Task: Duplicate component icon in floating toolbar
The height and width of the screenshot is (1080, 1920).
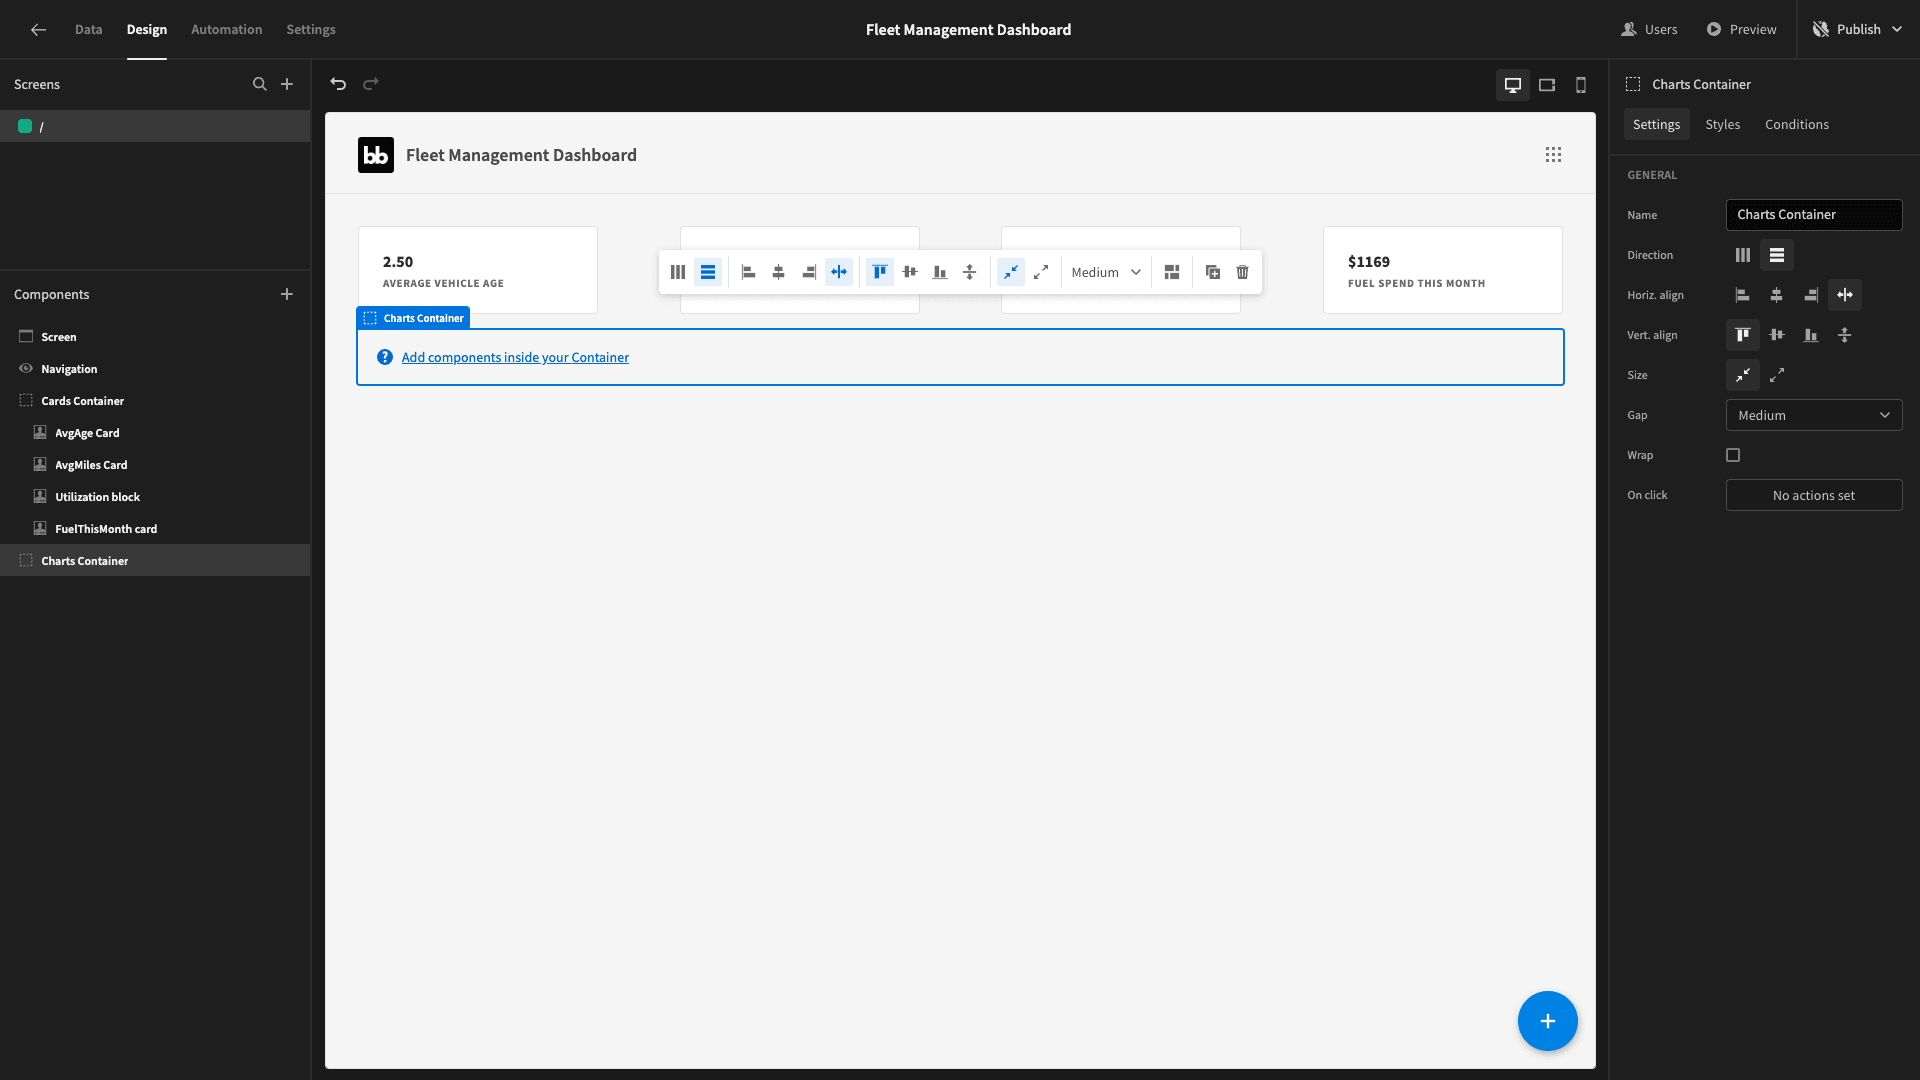Action: pyautogui.click(x=1213, y=272)
